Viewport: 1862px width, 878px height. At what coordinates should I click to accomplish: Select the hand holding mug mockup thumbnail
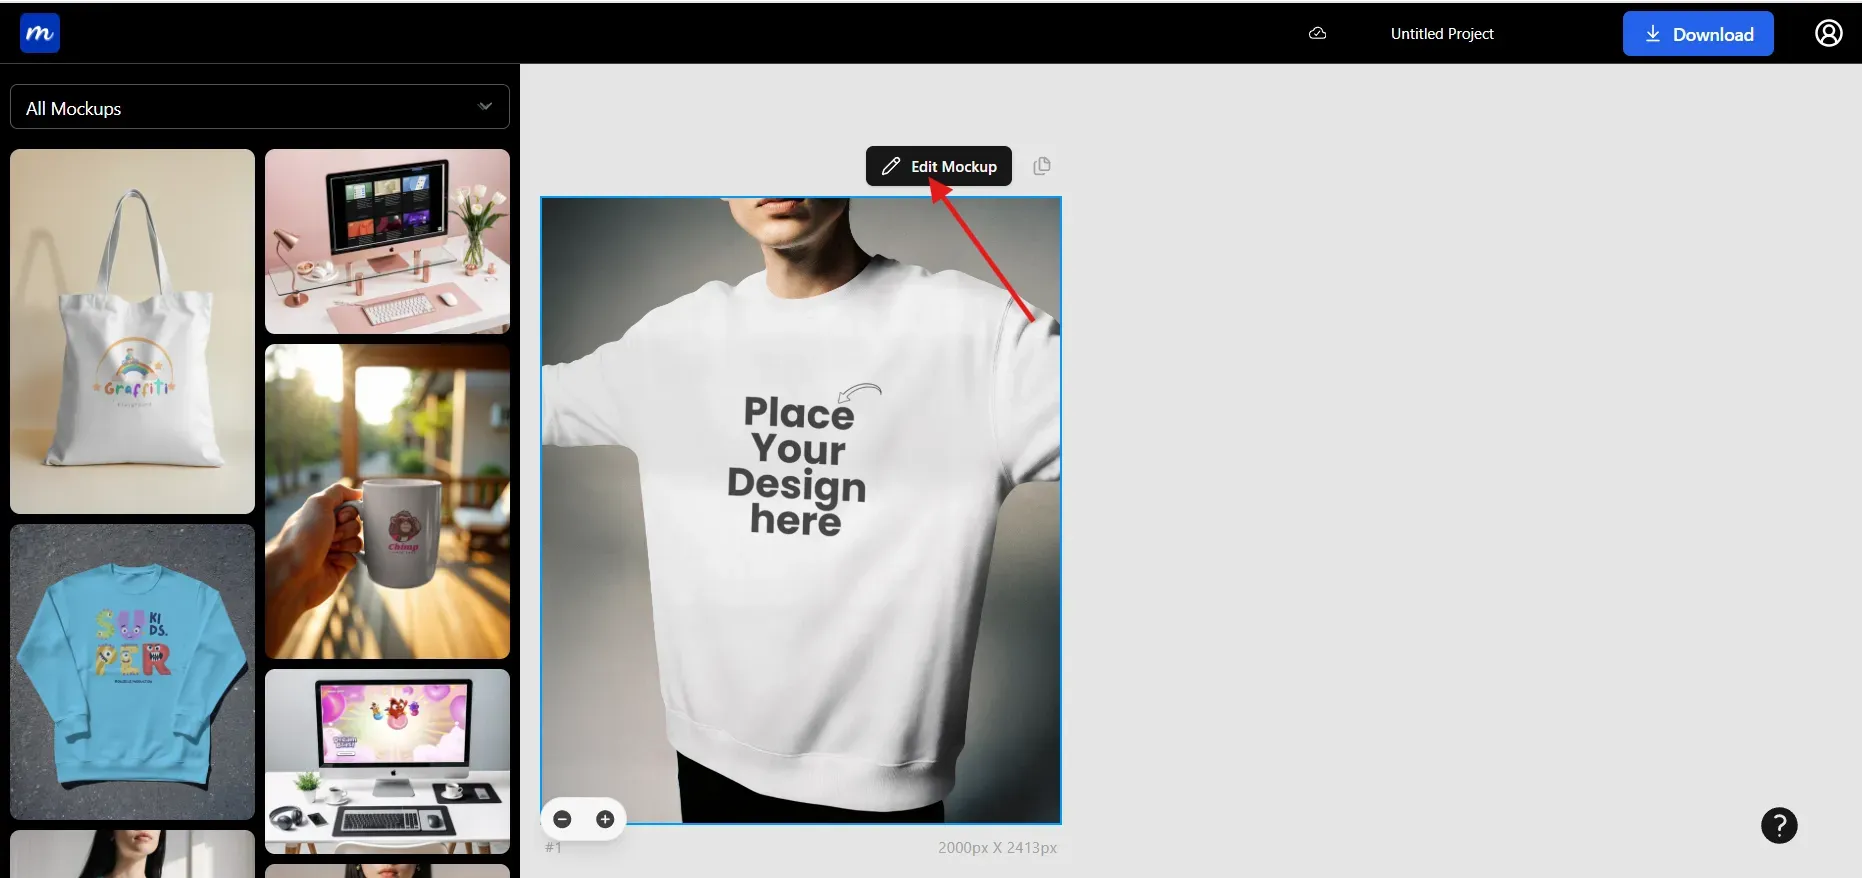387,501
